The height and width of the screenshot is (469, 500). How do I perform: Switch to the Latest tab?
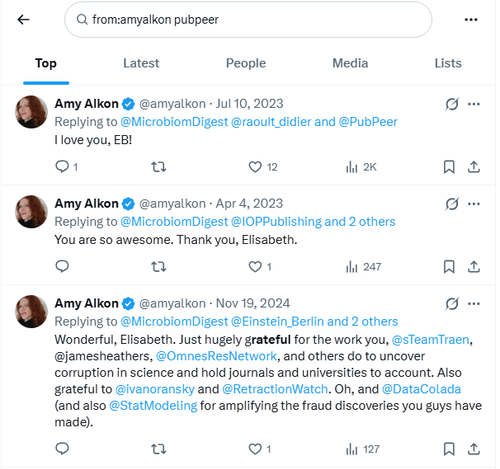(x=141, y=63)
